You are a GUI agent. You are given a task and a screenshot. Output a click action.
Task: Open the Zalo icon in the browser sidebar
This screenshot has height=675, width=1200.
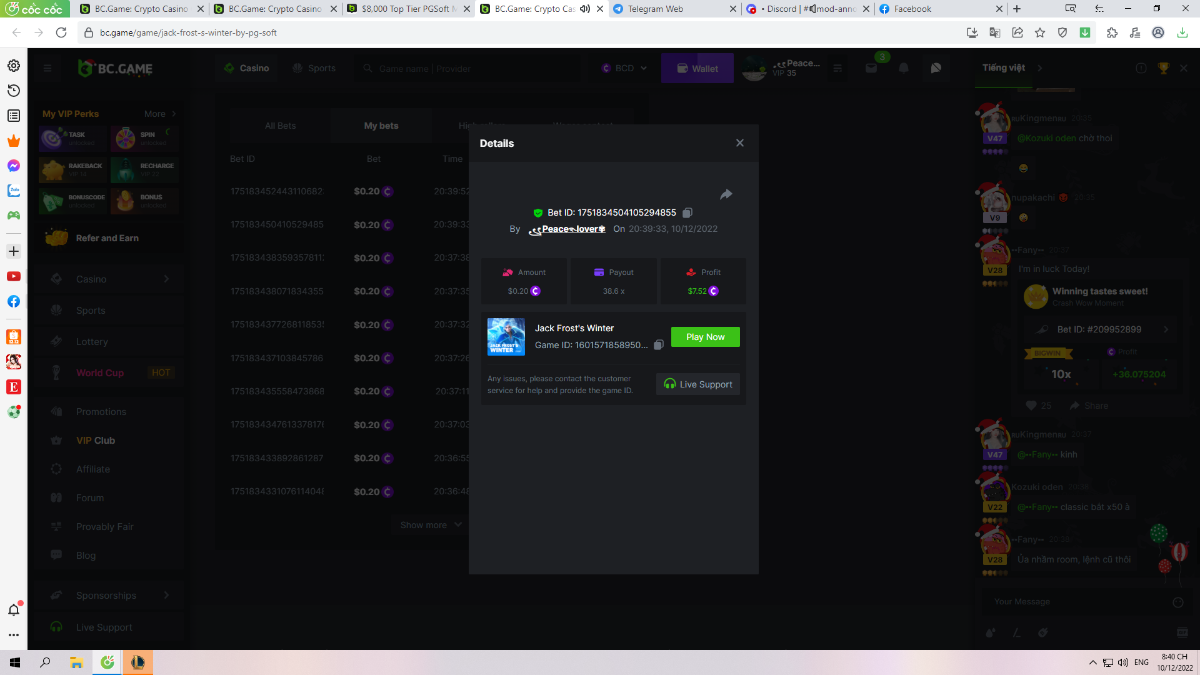click(x=14, y=190)
